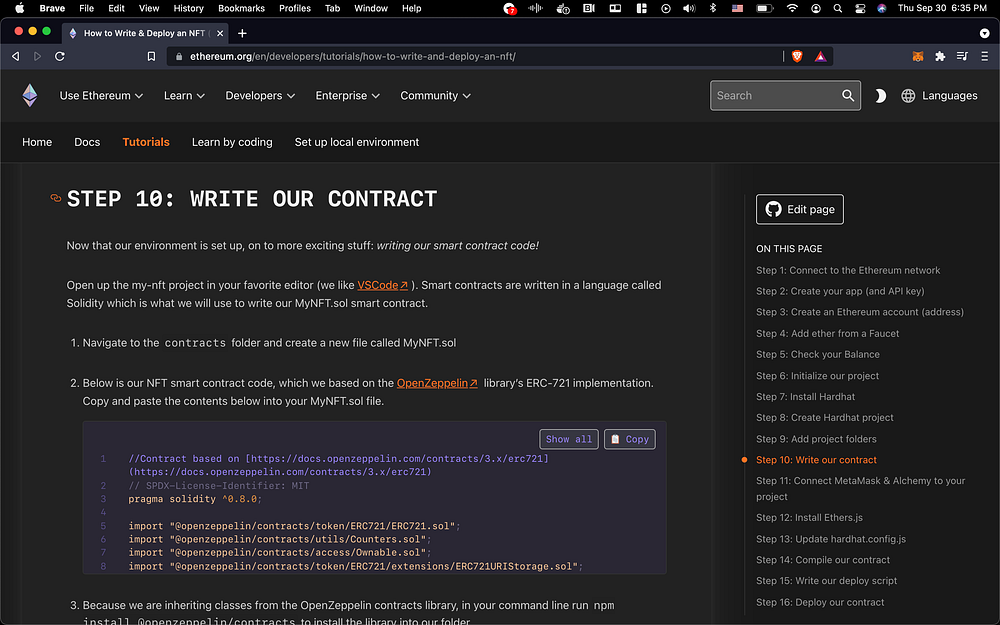Open the MetaMask fox extension
Viewport: 1000px width, 625px height.
pyautogui.click(x=918, y=56)
